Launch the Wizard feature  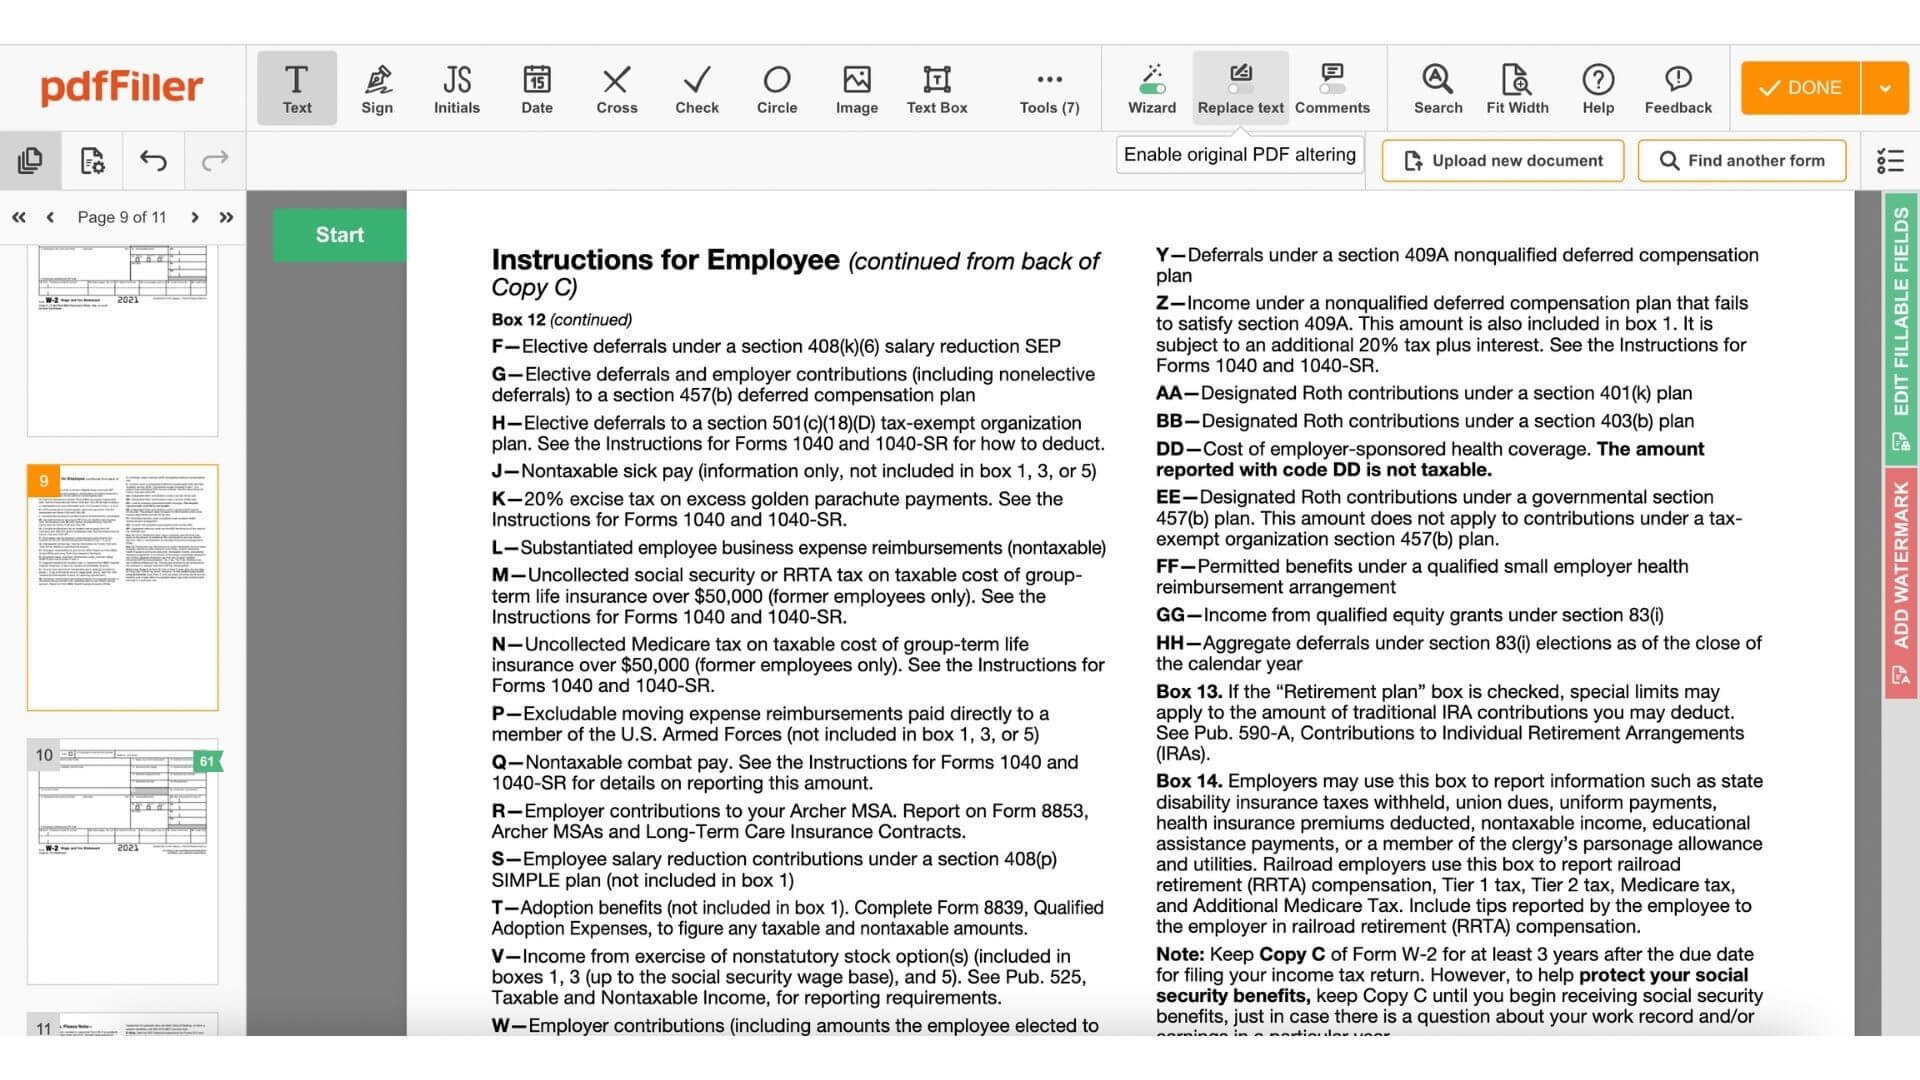pyautogui.click(x=1151, y=87)
